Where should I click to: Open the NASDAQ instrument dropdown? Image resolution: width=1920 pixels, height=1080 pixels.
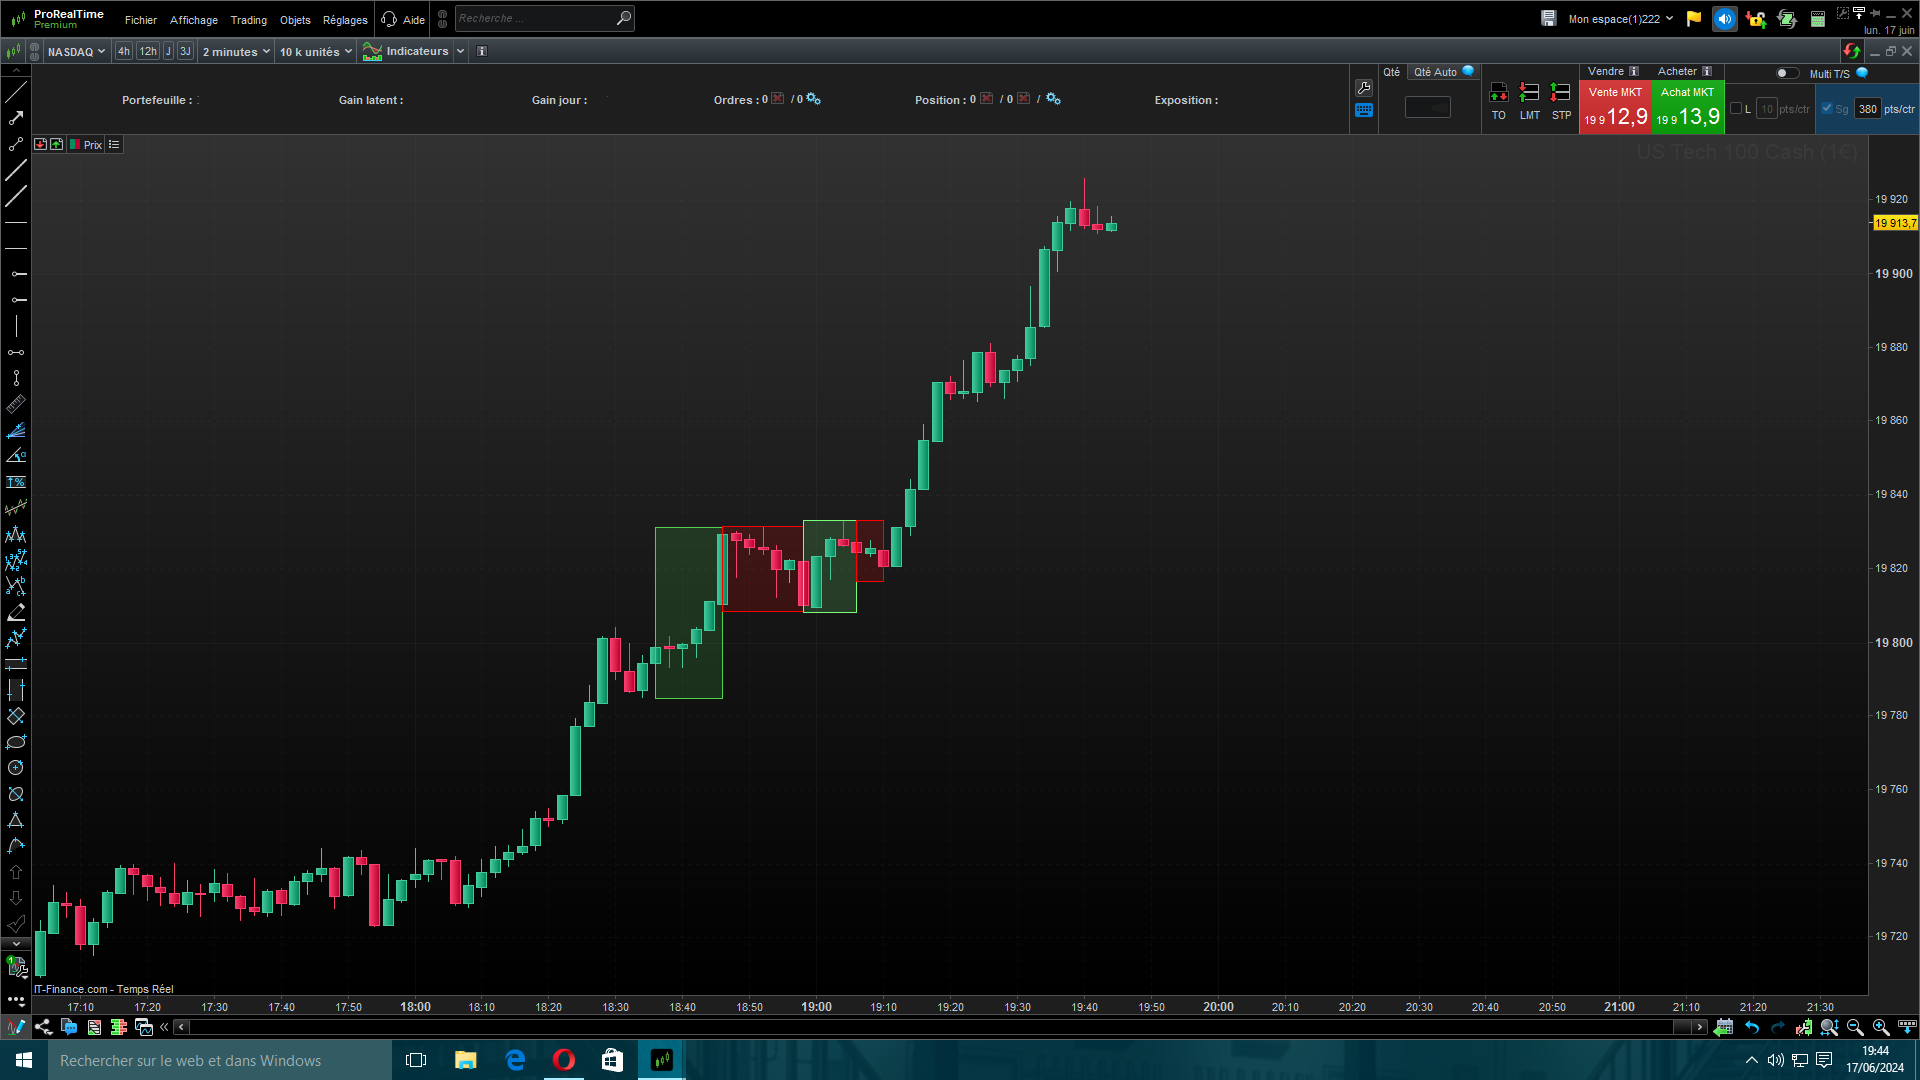[76, 52]
